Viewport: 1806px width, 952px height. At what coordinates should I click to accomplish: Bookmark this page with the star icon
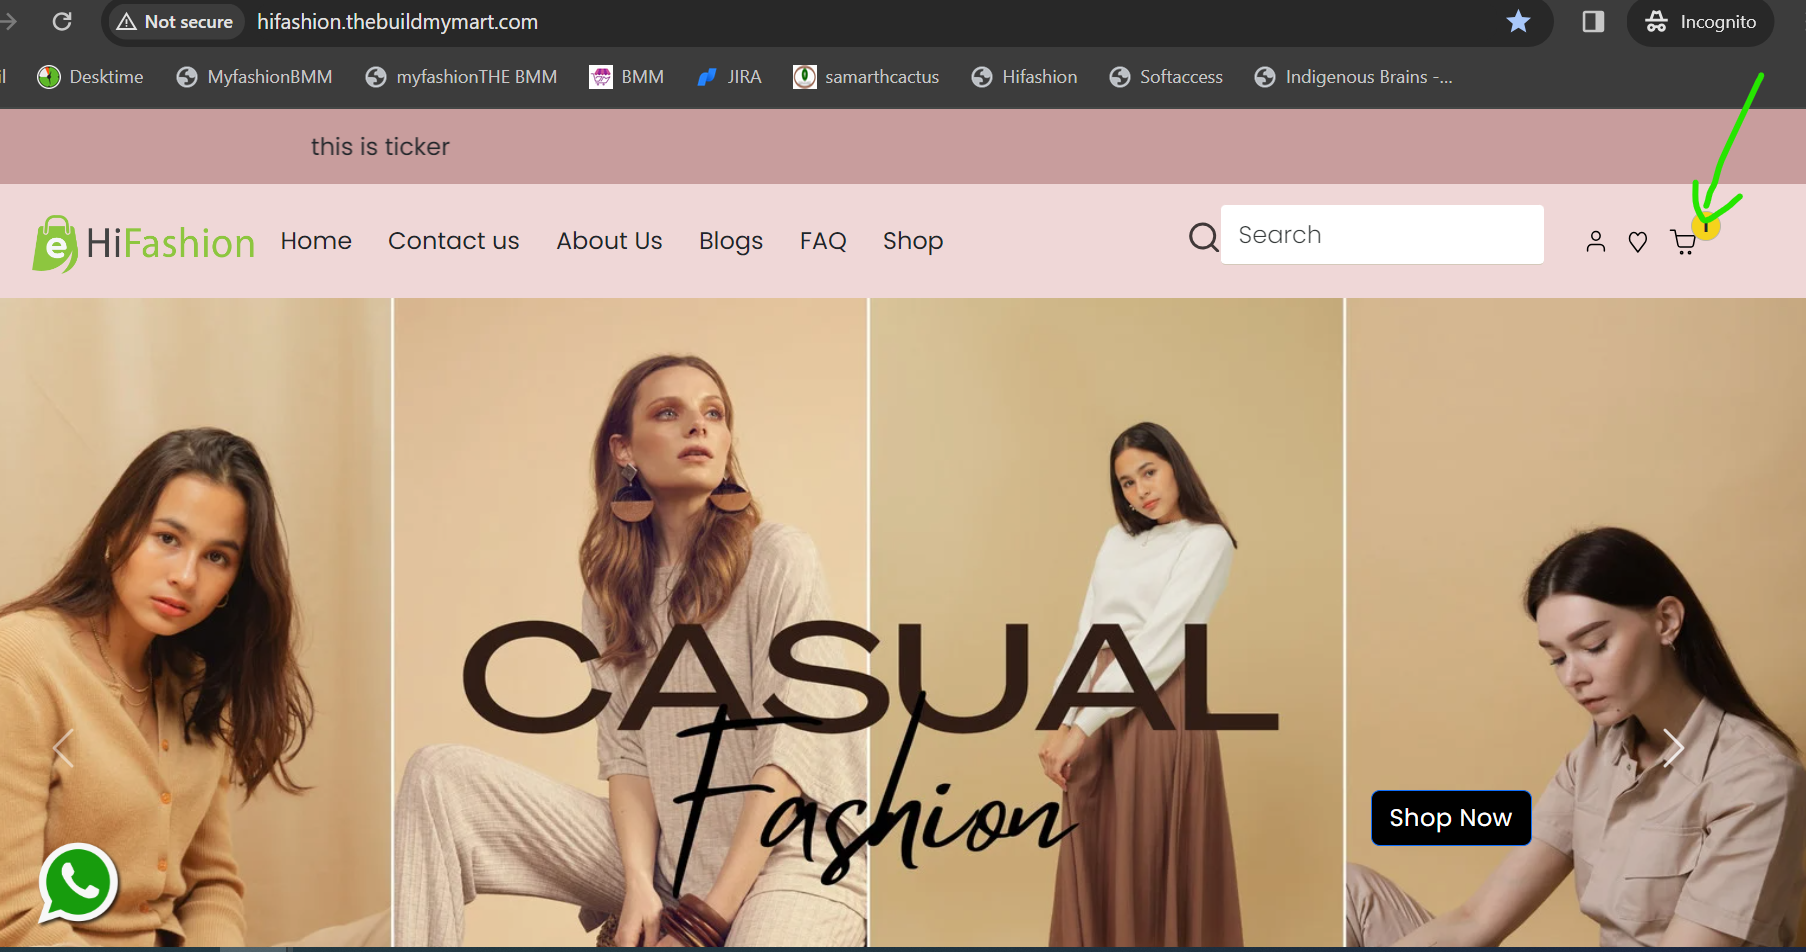[1518, 21]
